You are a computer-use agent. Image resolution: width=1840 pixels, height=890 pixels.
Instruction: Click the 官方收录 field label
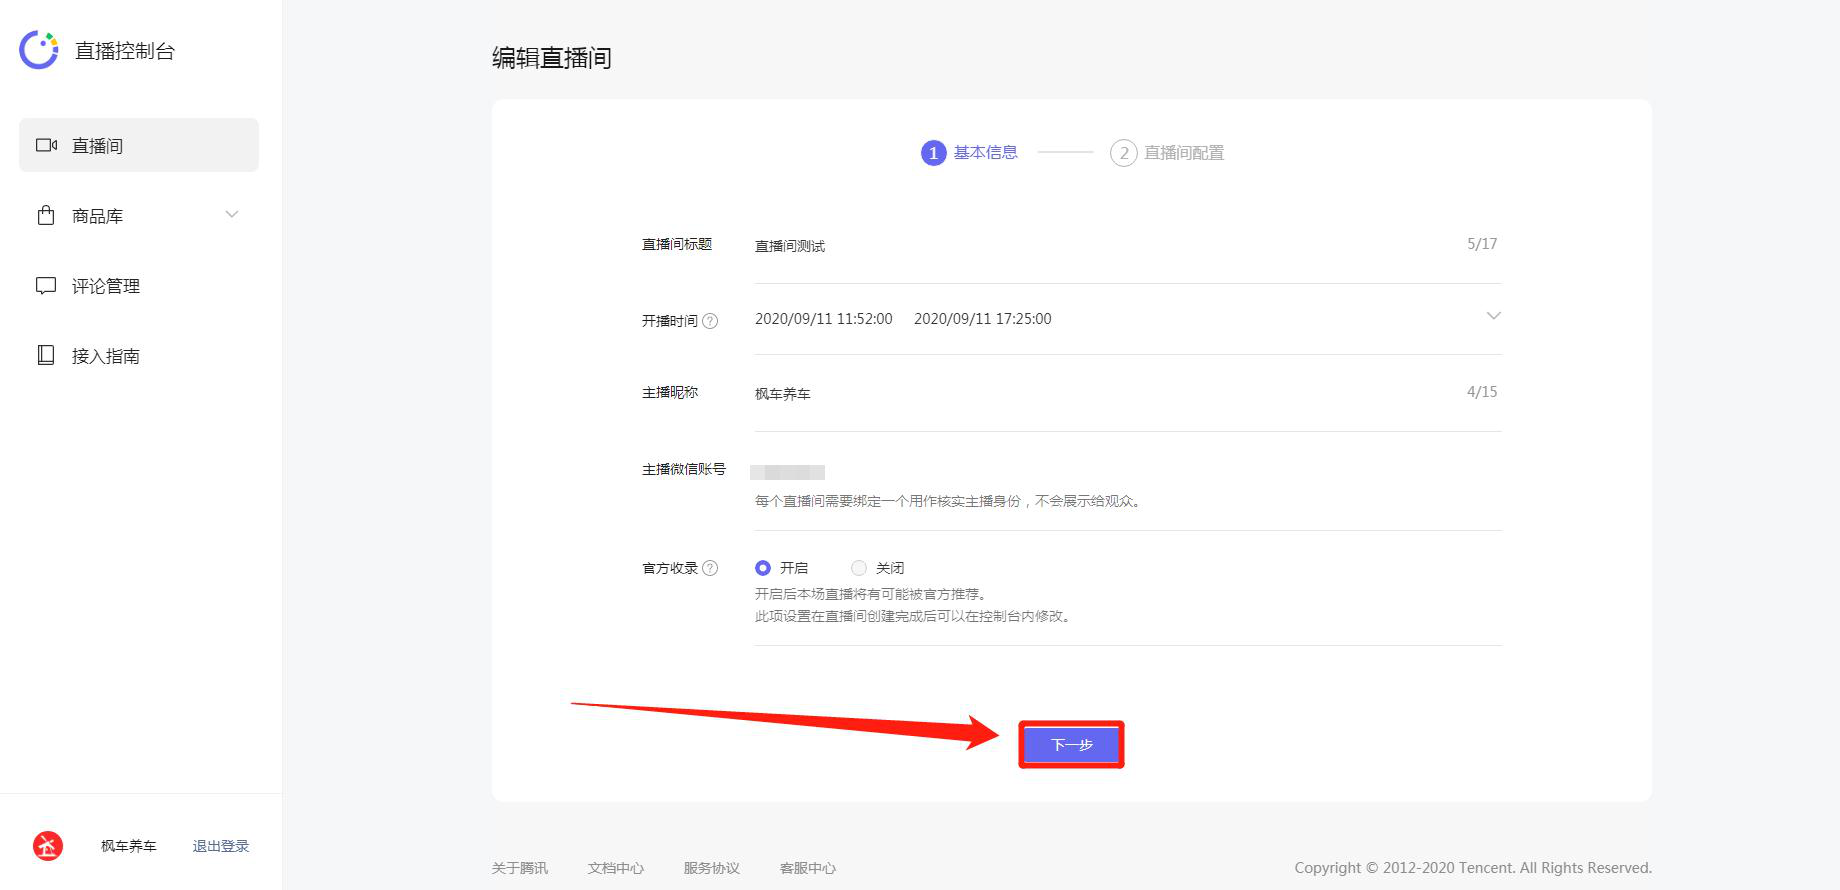(670, 568)
